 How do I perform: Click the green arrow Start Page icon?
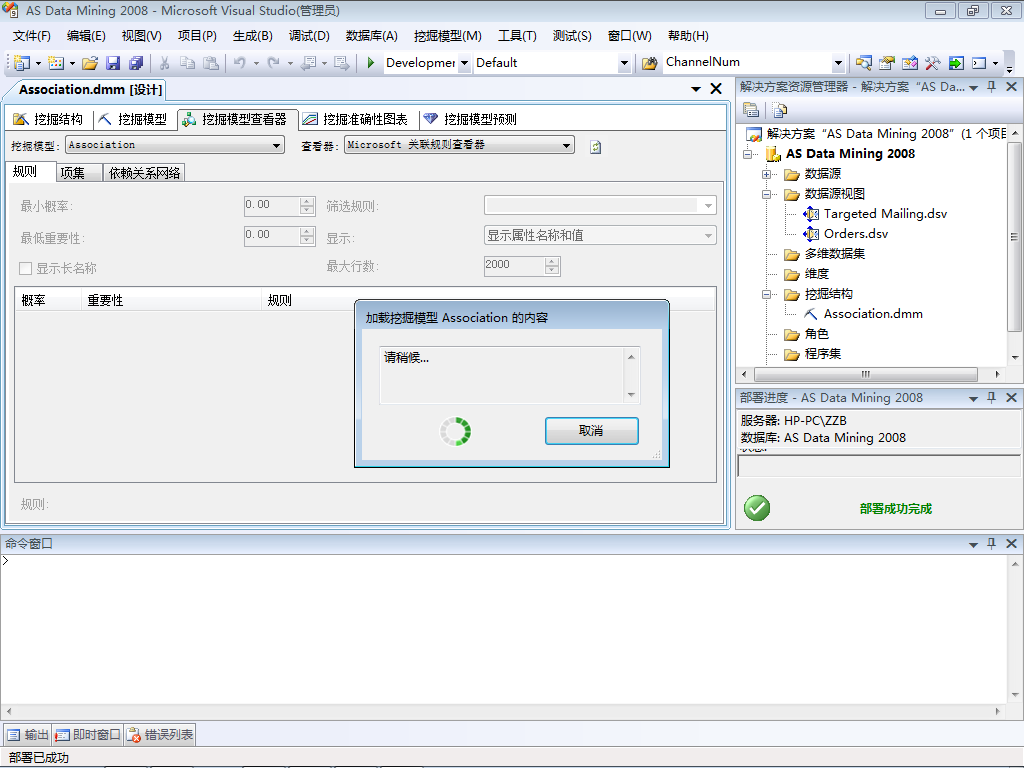click(x=956, y=63)
